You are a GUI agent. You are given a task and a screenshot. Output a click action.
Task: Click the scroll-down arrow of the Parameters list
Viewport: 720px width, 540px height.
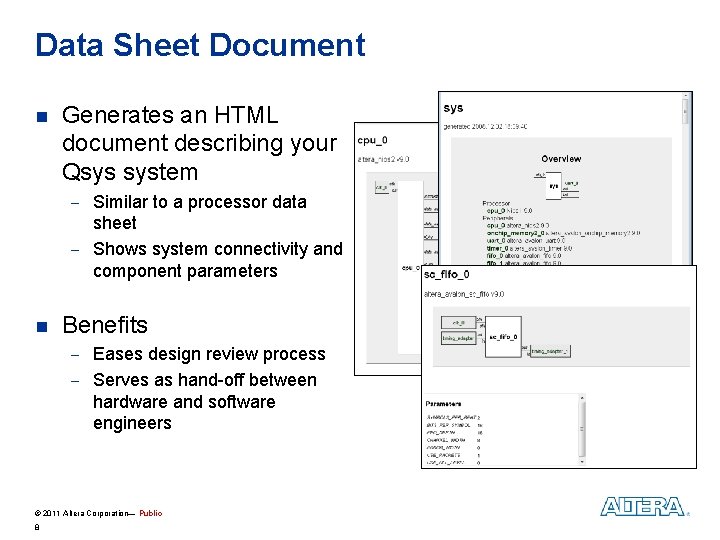(x=582, y=461)
